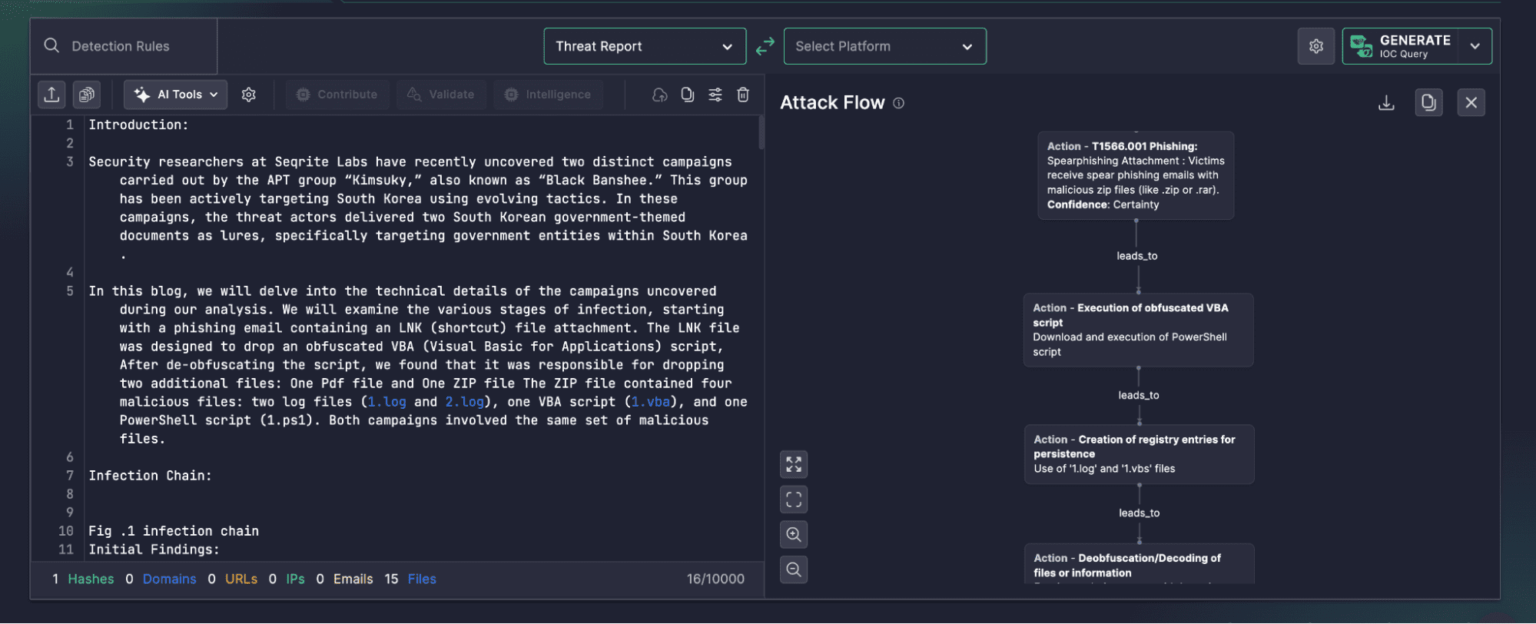Download the Attack Flow diagram
The height and width of the screenshot is (624, 1536).
coord(1386,102)
